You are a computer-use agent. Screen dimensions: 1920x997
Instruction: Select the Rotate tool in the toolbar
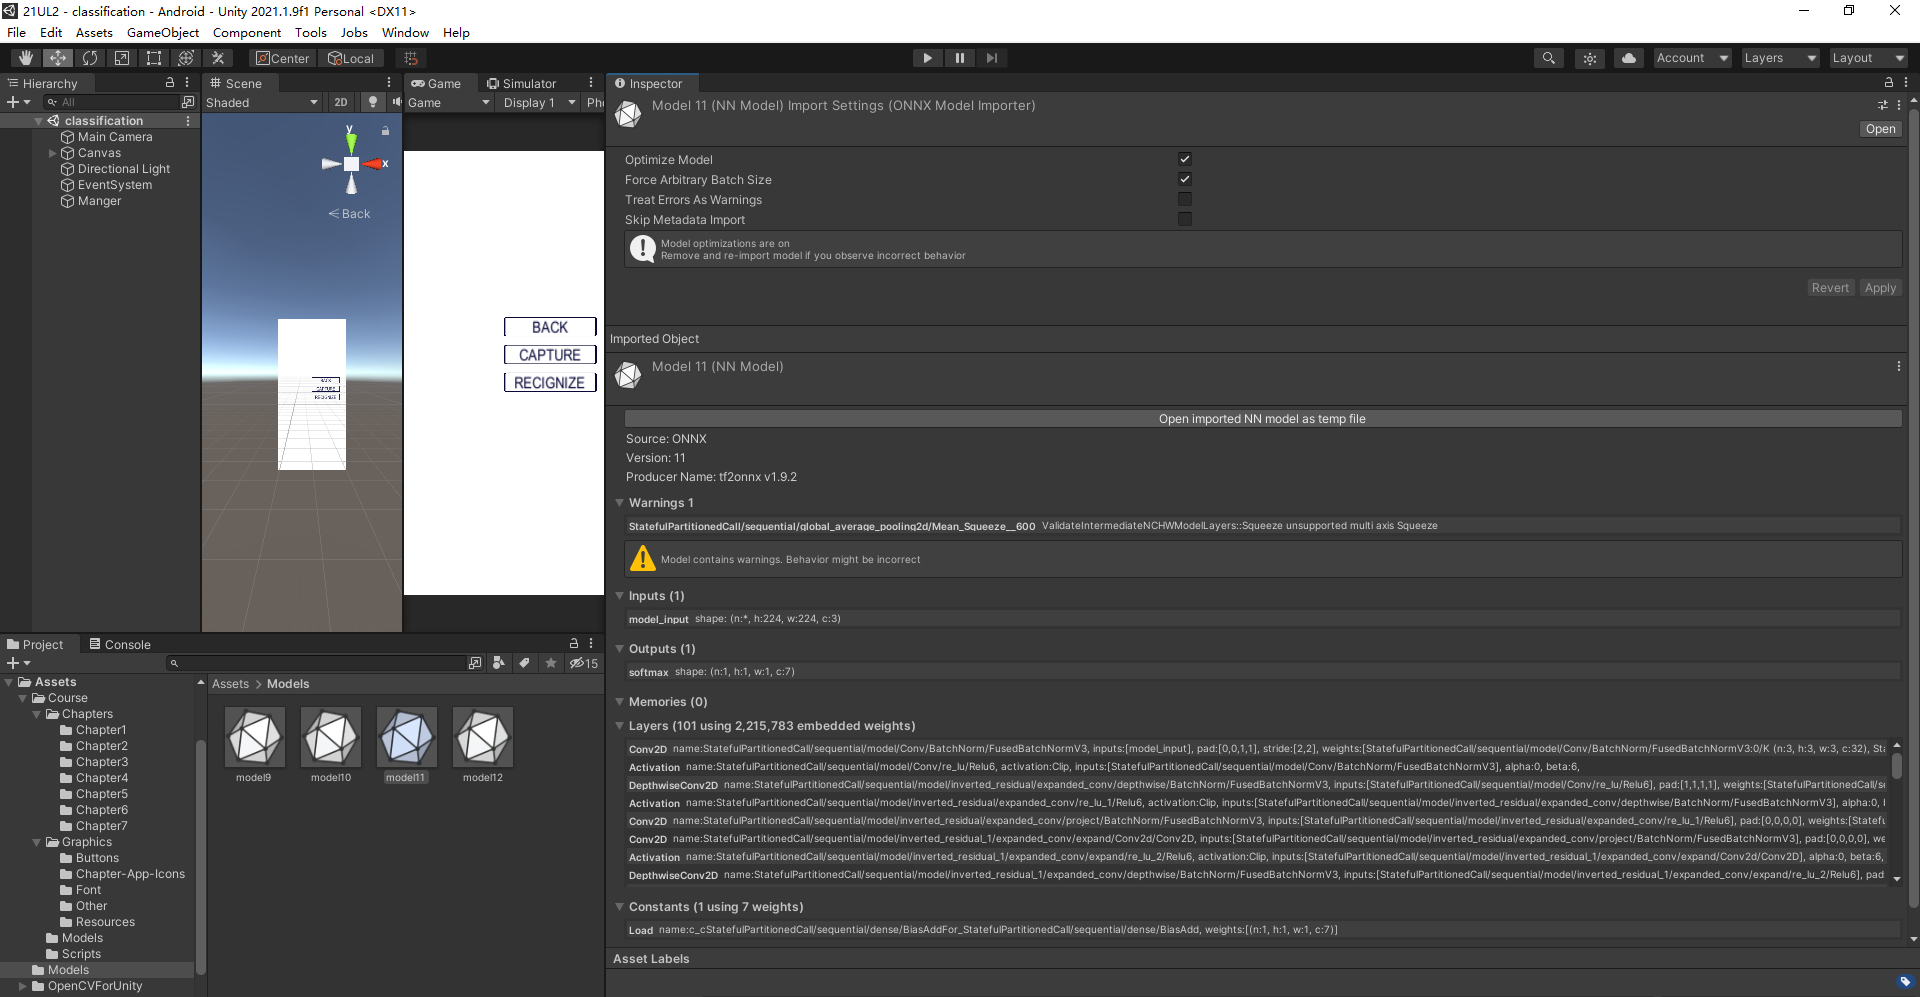coord(90,58)
